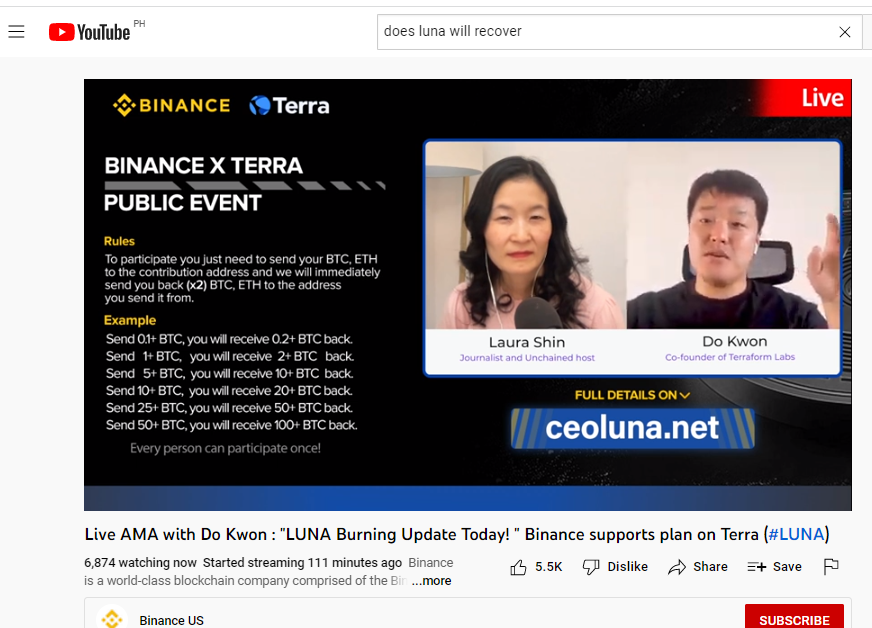872x628 pixels.
Task: Click '6,874 watching now' text
Action: coord(140,563)
